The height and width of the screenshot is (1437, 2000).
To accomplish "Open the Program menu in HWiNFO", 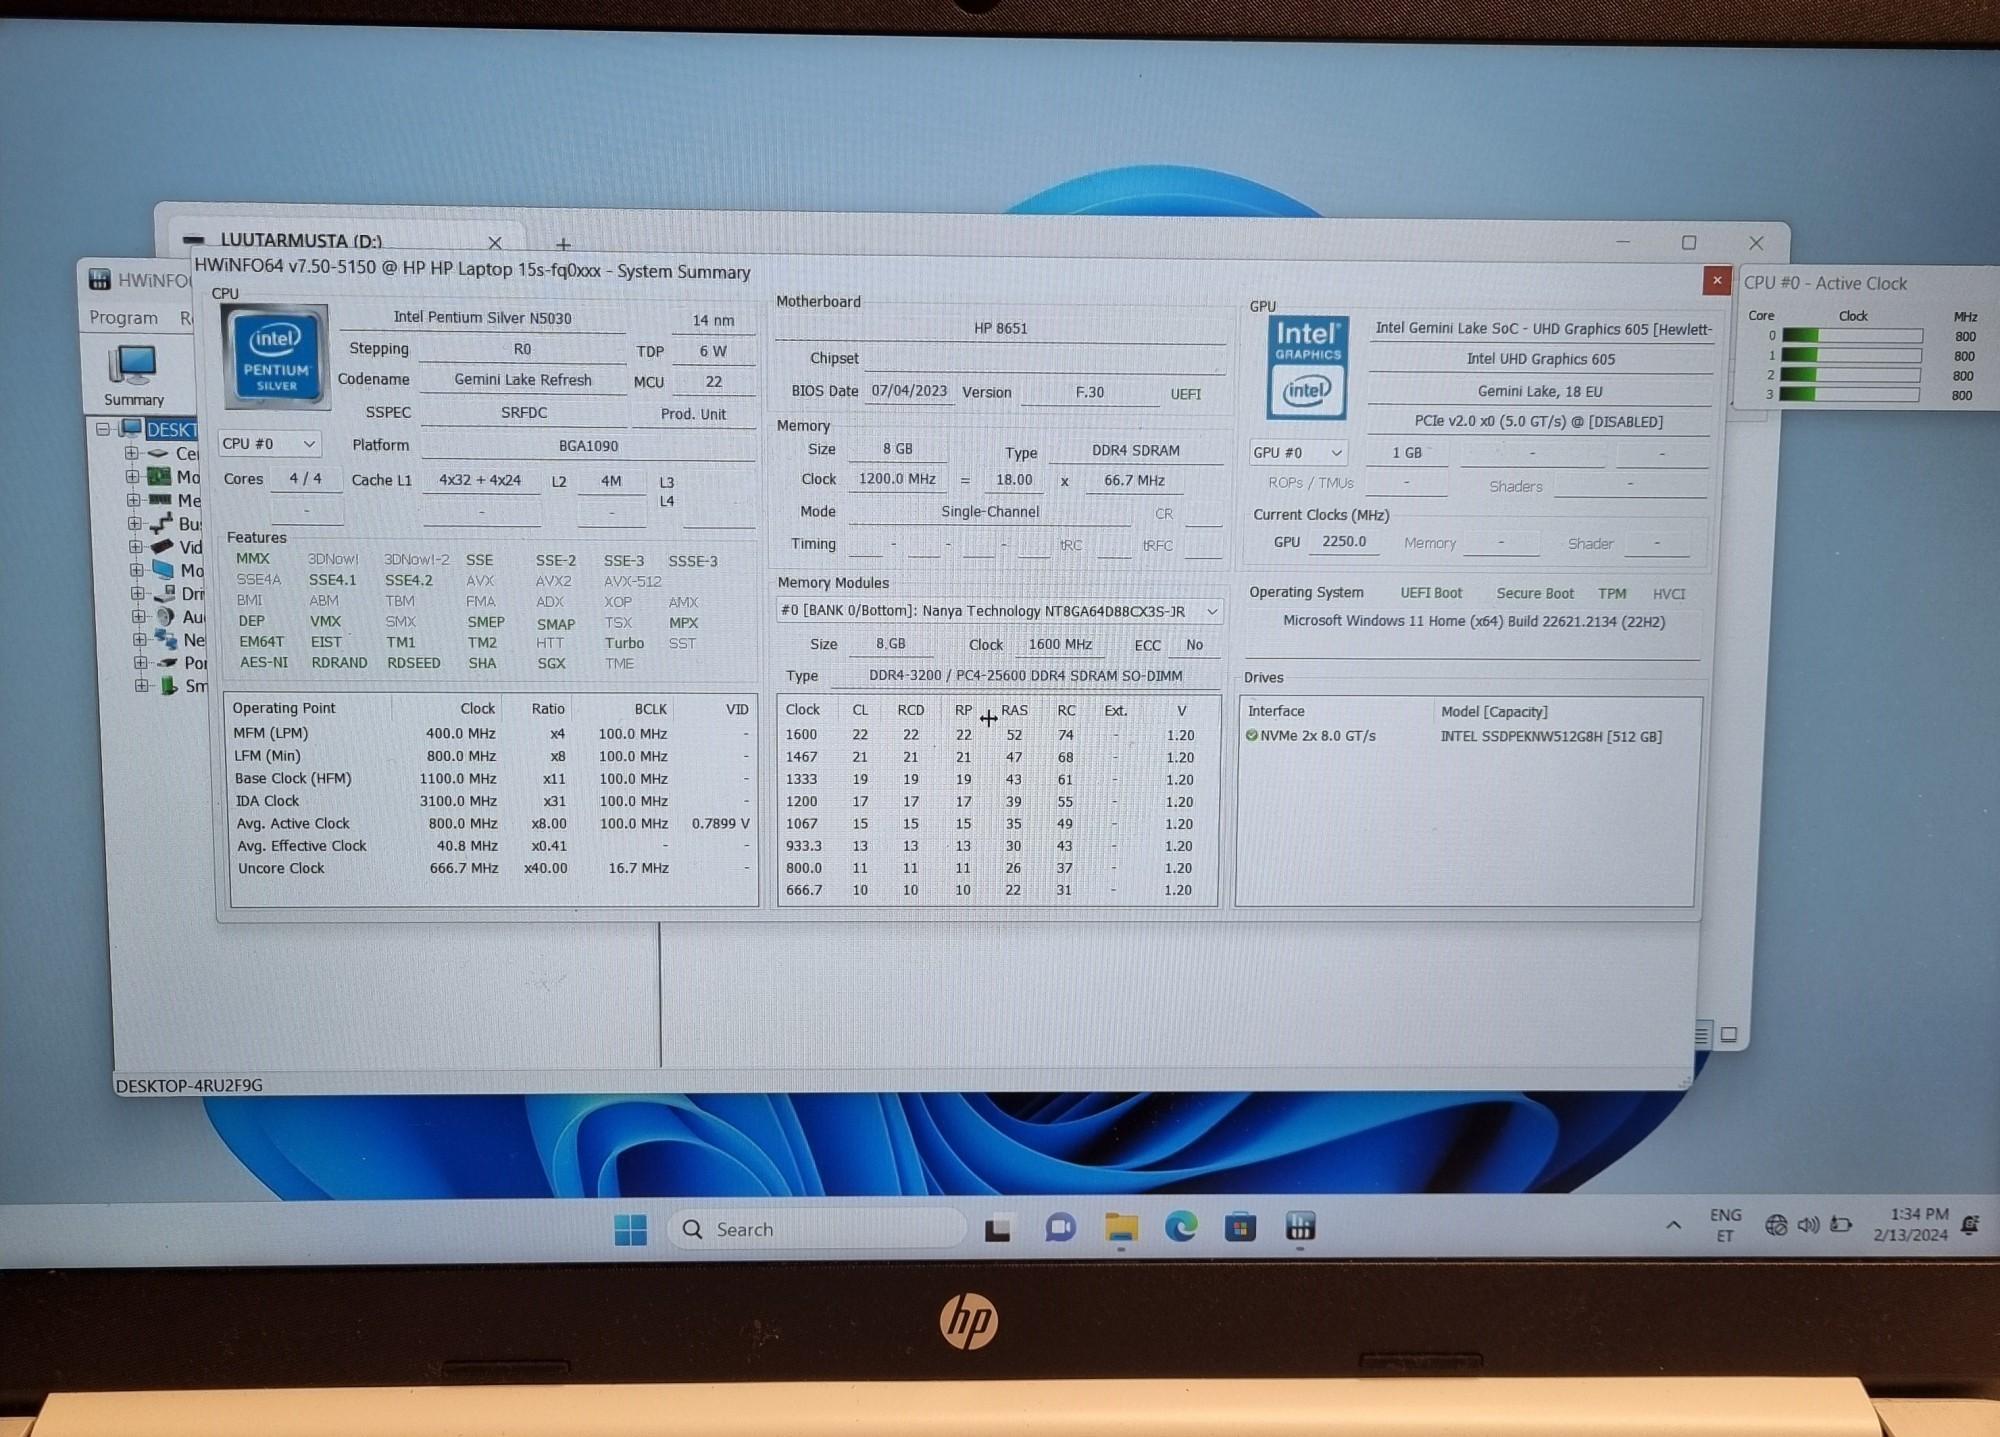I will tap(123, 317).
